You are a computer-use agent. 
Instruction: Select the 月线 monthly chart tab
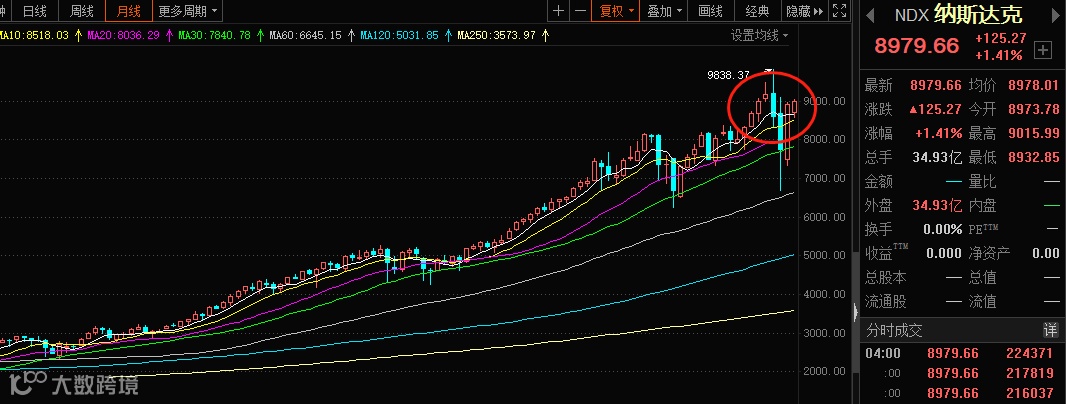128,11
